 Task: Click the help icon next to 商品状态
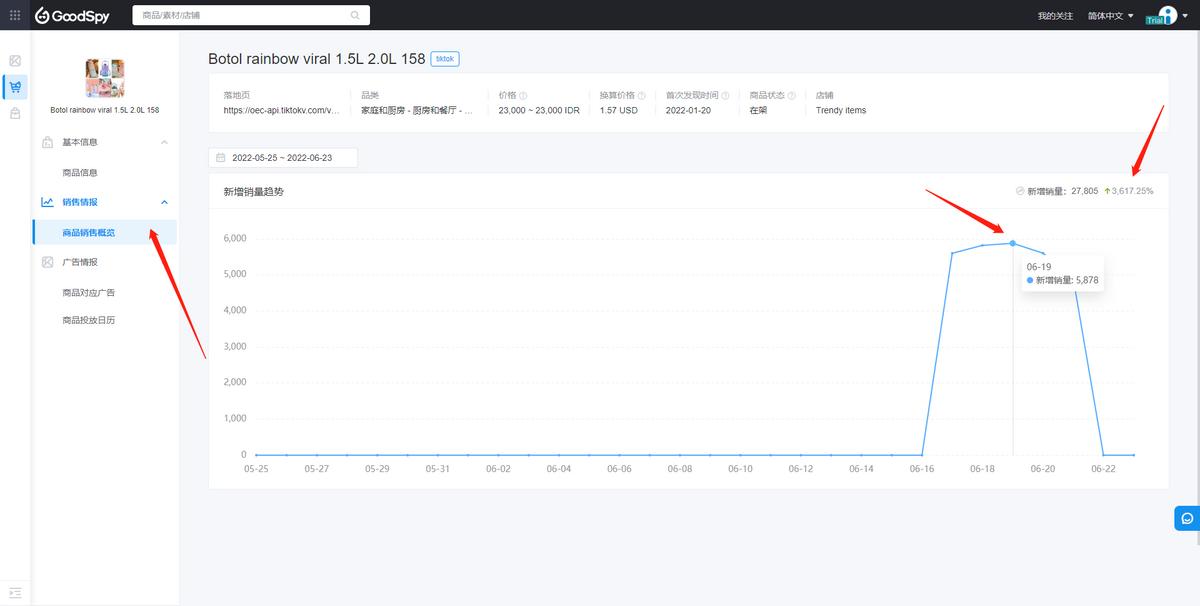coord(791,96)
